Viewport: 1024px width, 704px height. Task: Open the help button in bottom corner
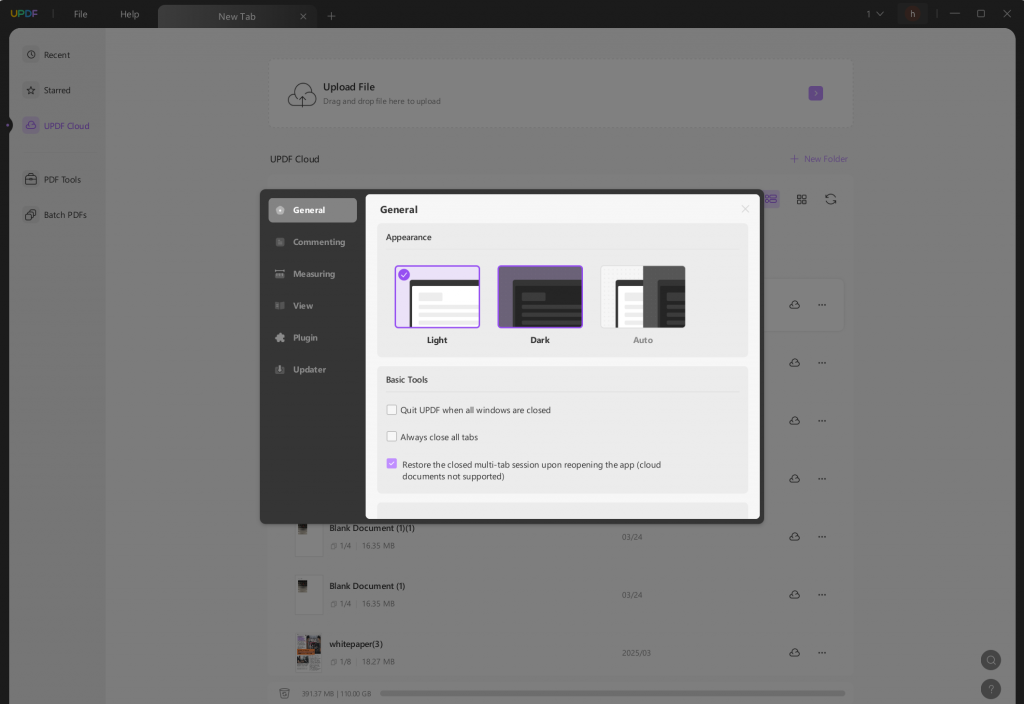990,688
